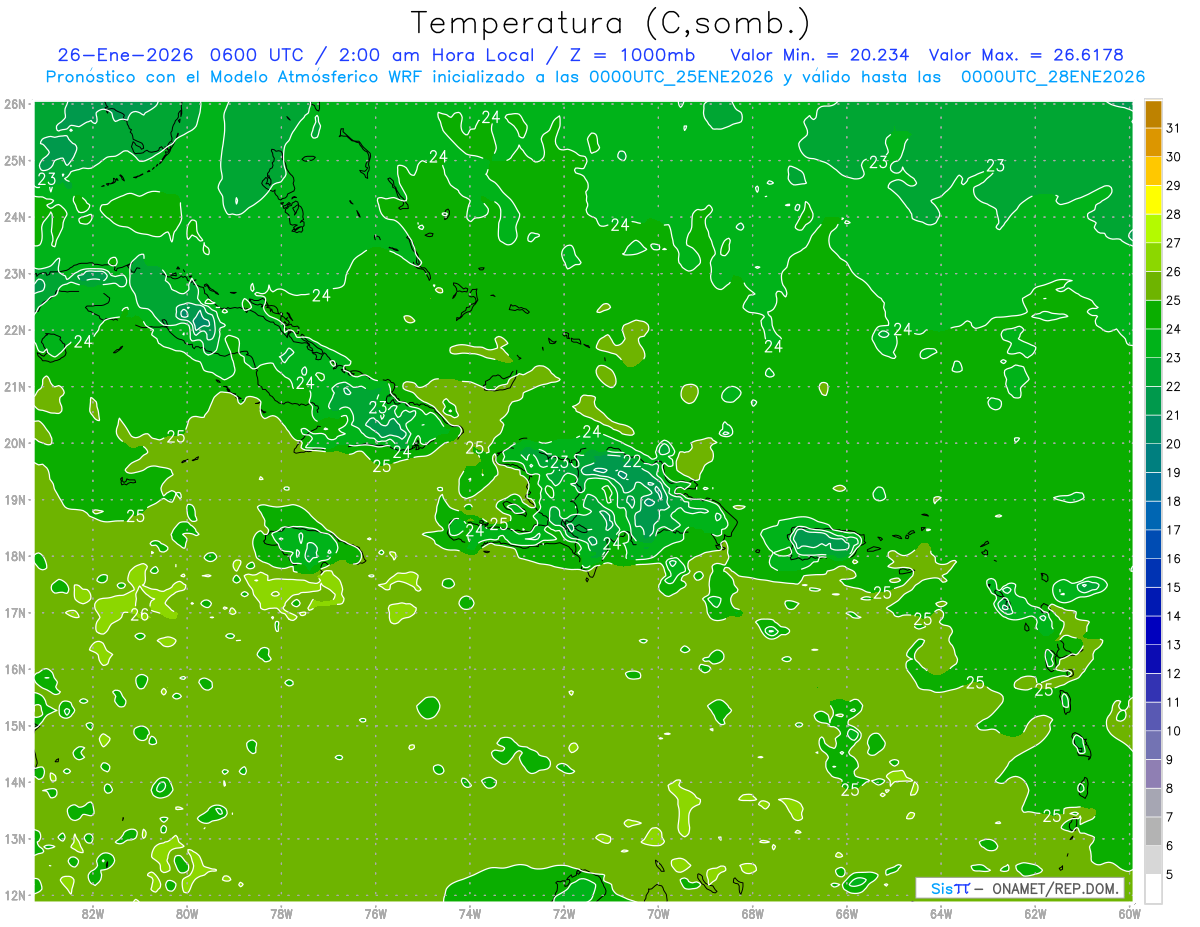Click the '12N' latitude axis label
The image size is (1200, 927).
[x=16, y=895]
